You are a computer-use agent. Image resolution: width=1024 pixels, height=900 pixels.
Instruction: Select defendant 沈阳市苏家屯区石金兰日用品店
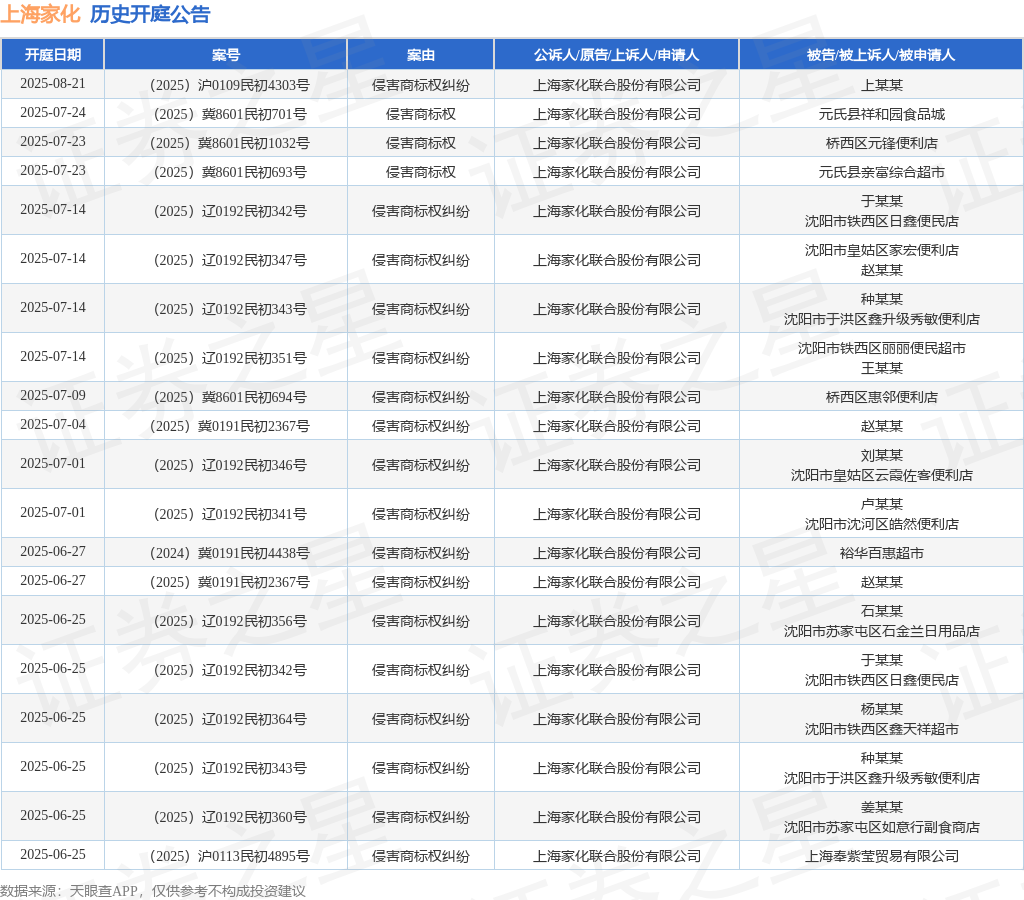882,632
